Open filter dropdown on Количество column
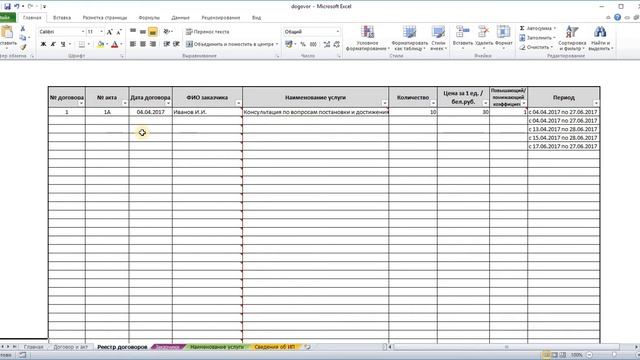This screenshot has width=640, height=360. [433, 103]
